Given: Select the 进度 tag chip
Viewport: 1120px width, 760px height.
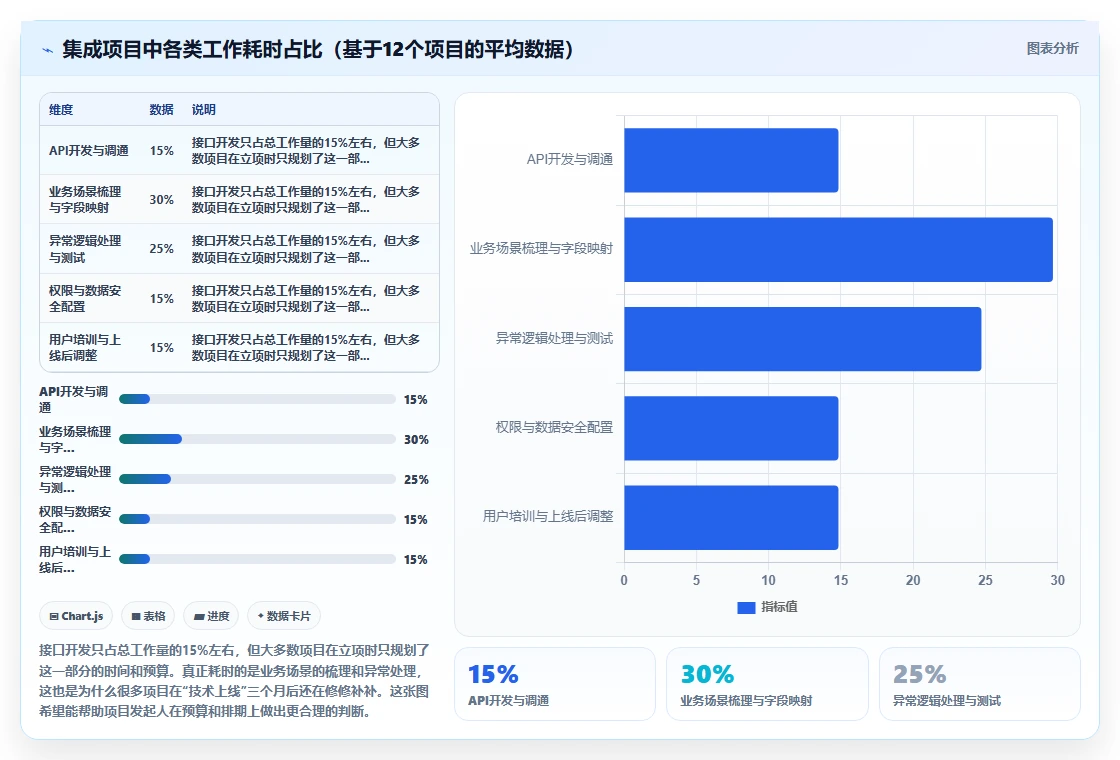Looking at the screenshot, I should point(211,616).
